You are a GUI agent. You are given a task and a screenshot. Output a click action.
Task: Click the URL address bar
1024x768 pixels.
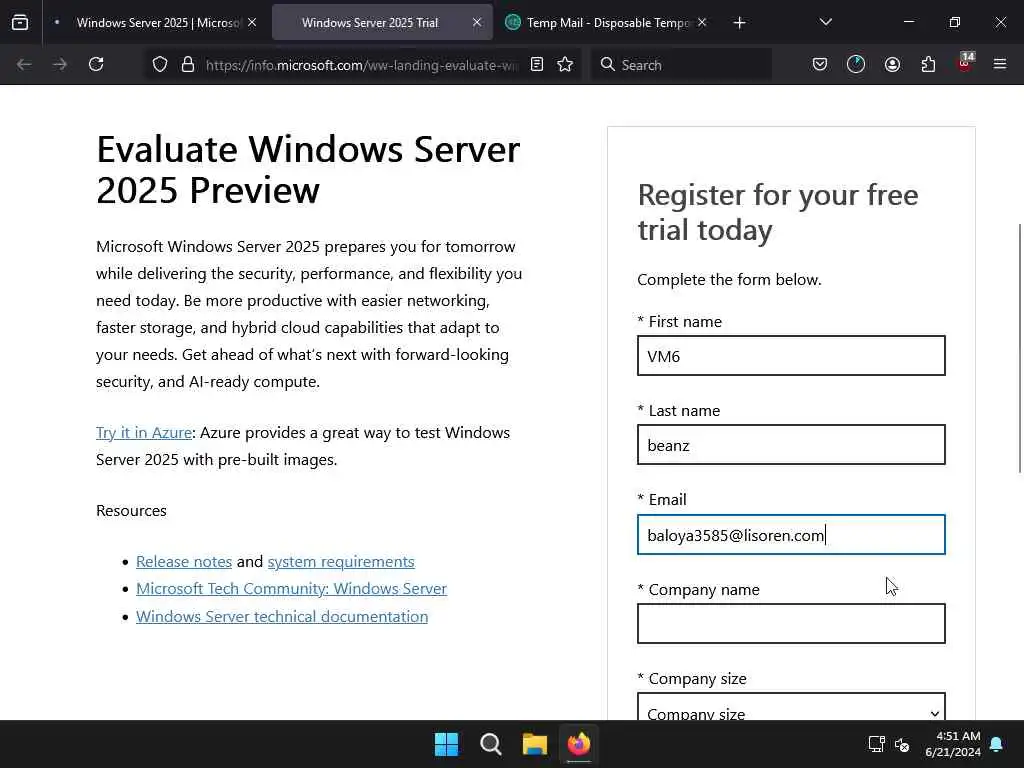[362, 65]
